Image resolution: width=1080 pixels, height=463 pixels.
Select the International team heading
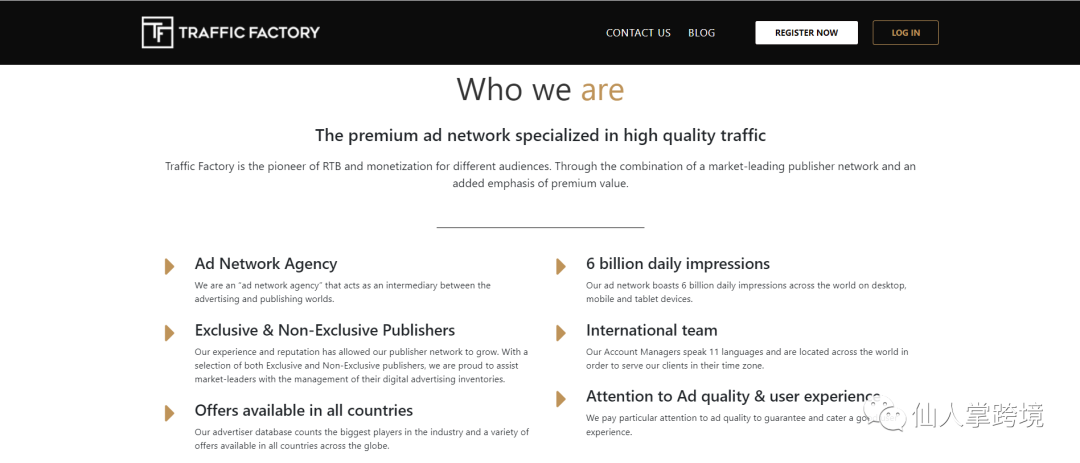pyautogui.click(x=652, y=330)
